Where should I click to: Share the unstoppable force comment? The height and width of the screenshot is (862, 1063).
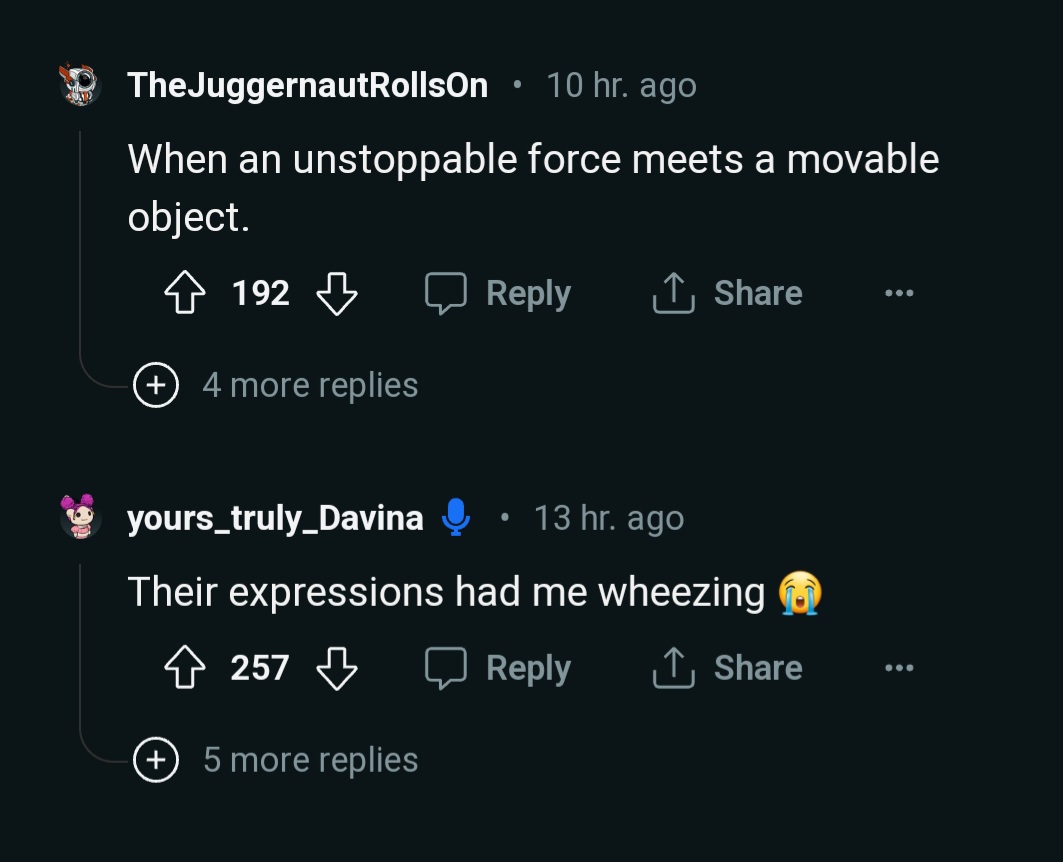[727, 293]
